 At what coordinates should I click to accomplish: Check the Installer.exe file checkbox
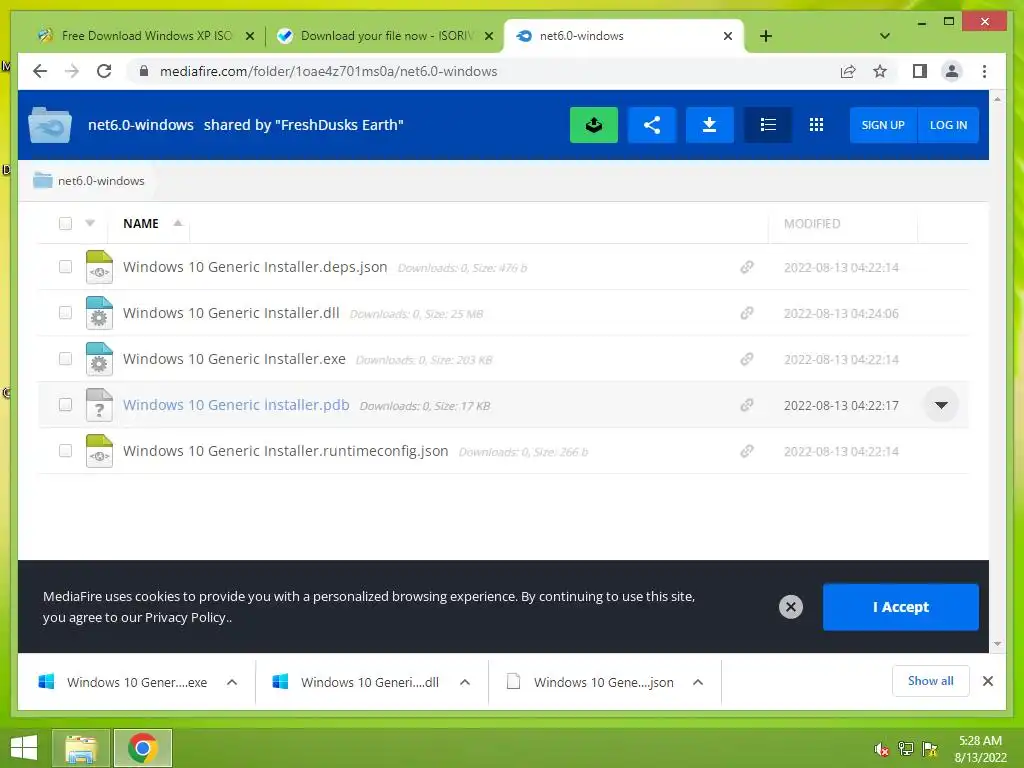click(x=65, y=359)
